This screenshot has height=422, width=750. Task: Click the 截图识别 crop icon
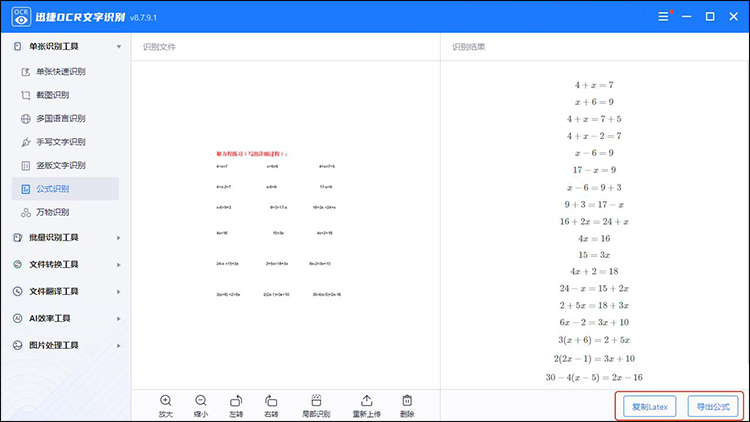[x=26, y=95]
